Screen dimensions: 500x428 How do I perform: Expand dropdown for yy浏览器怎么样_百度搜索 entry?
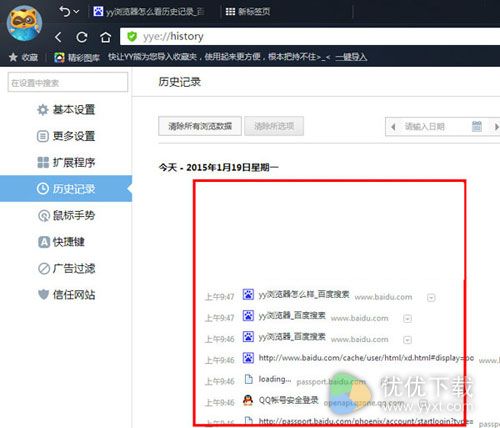(431, 297)
